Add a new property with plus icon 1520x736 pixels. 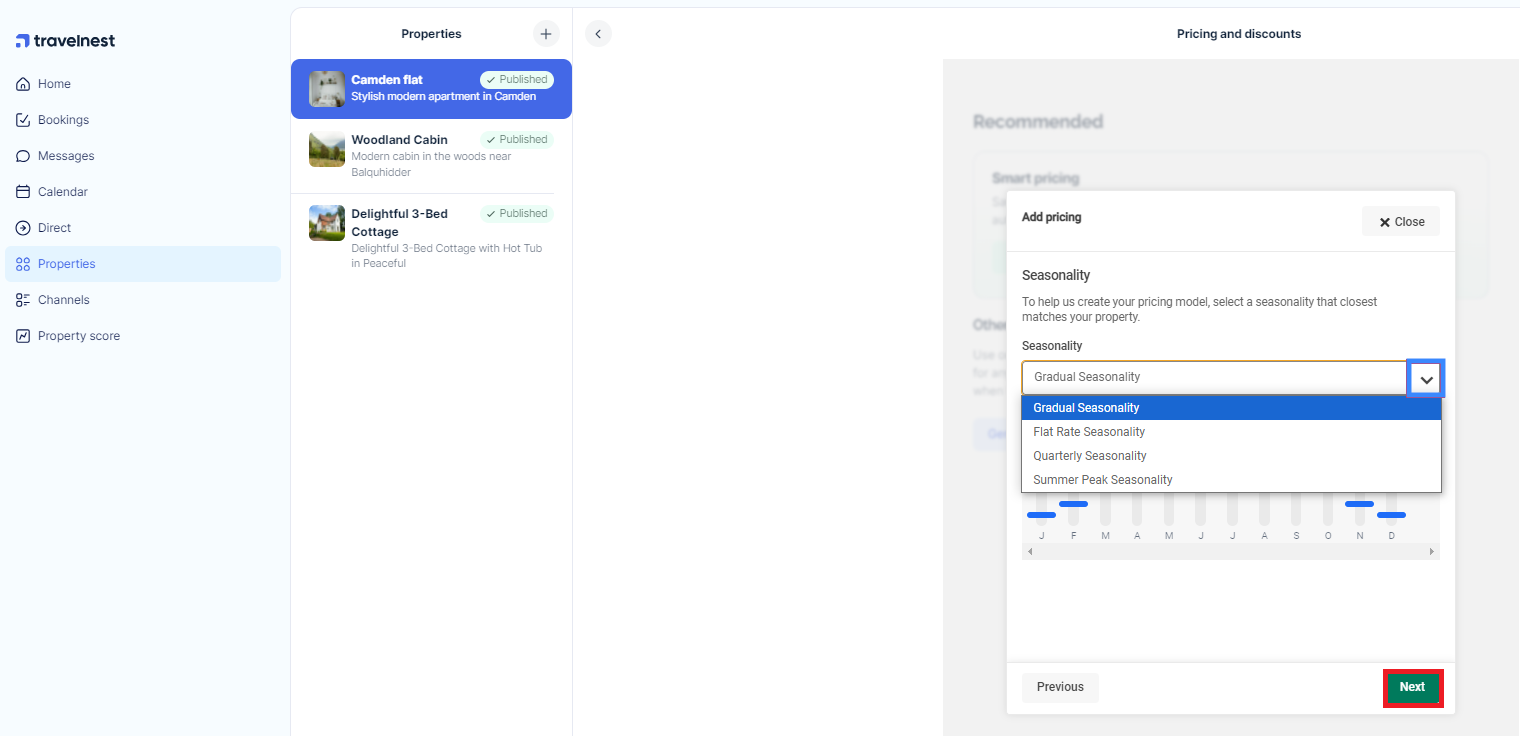tap(546, 34)
